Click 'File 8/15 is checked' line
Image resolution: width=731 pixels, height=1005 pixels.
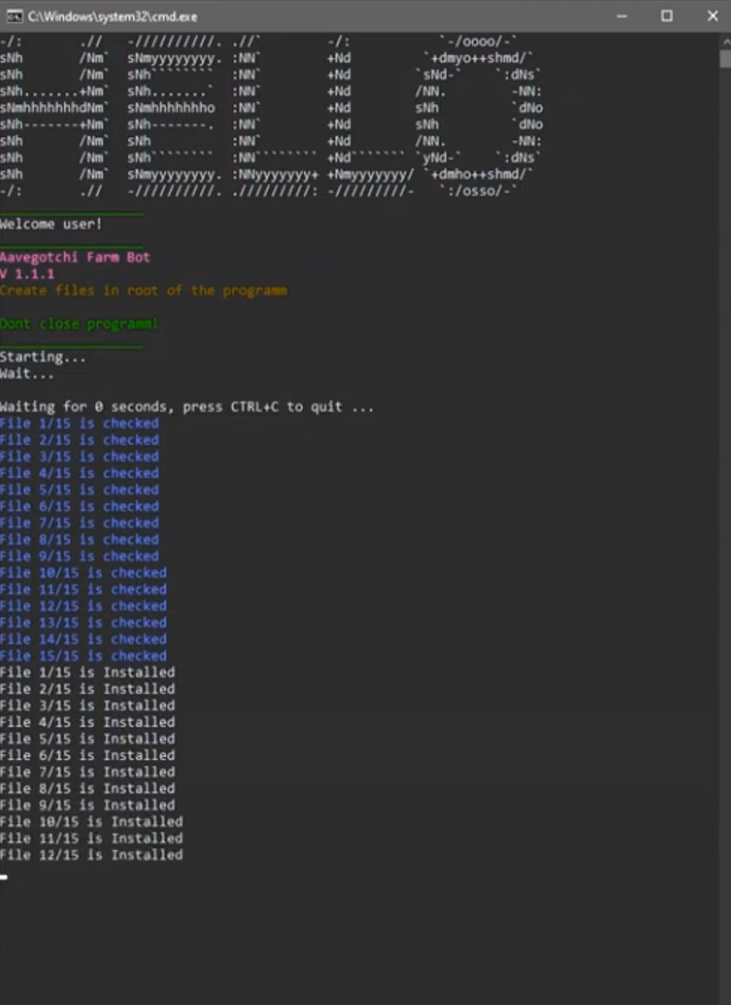[79, 540]
